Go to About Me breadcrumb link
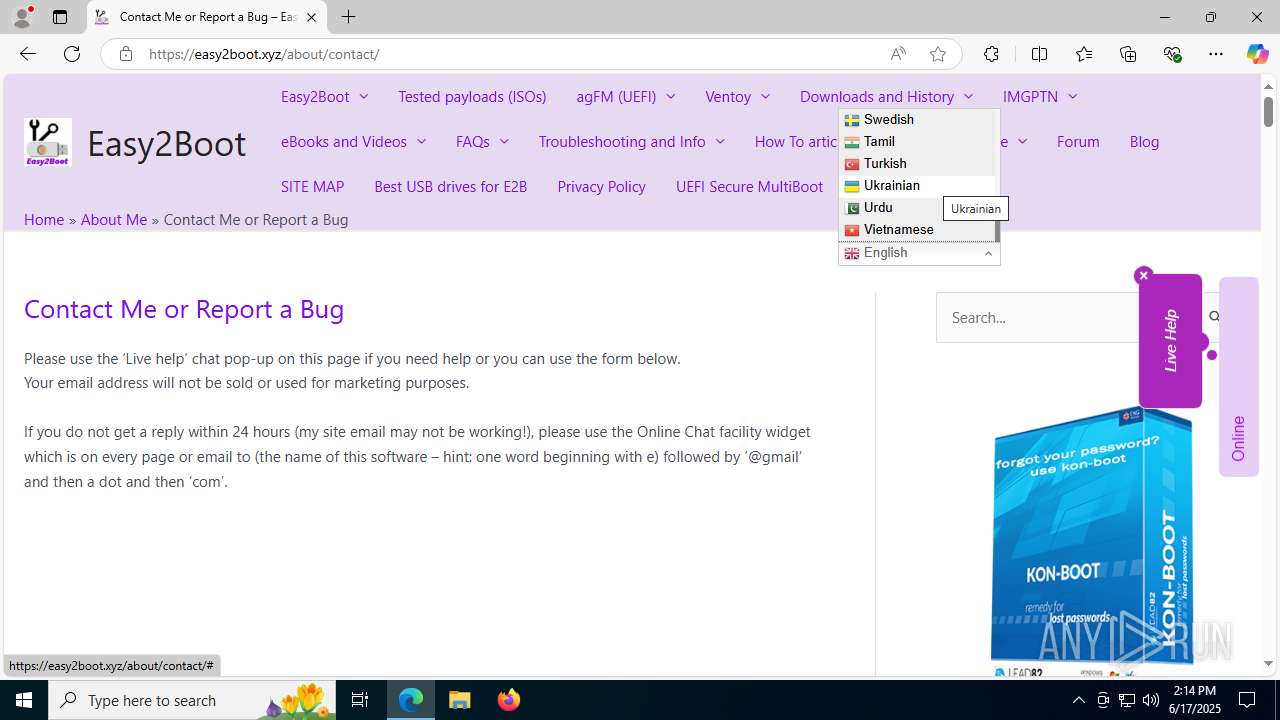1280x720 pixels. (x=114, y=219)
